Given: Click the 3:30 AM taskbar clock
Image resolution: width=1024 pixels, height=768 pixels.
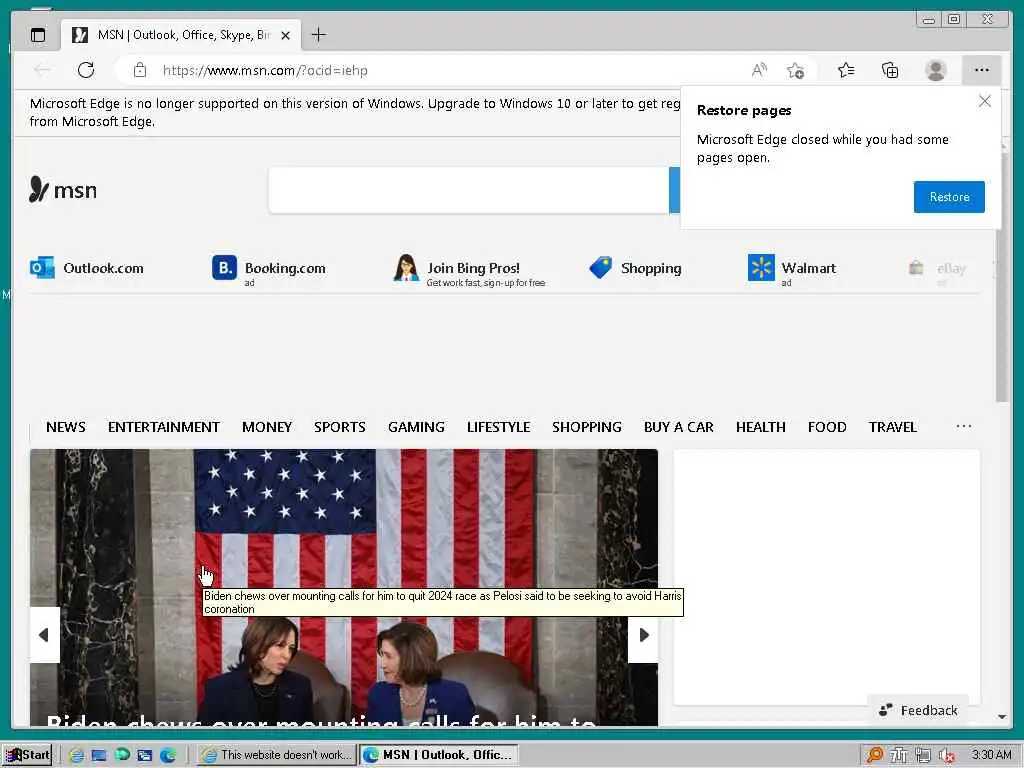Looking at the screenshot, I should (x=991, y=755).
